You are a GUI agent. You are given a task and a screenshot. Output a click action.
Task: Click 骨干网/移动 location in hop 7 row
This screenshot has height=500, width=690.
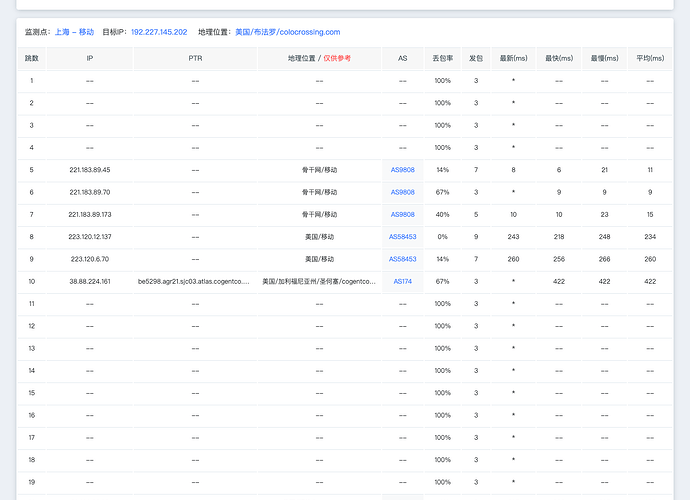319,215
